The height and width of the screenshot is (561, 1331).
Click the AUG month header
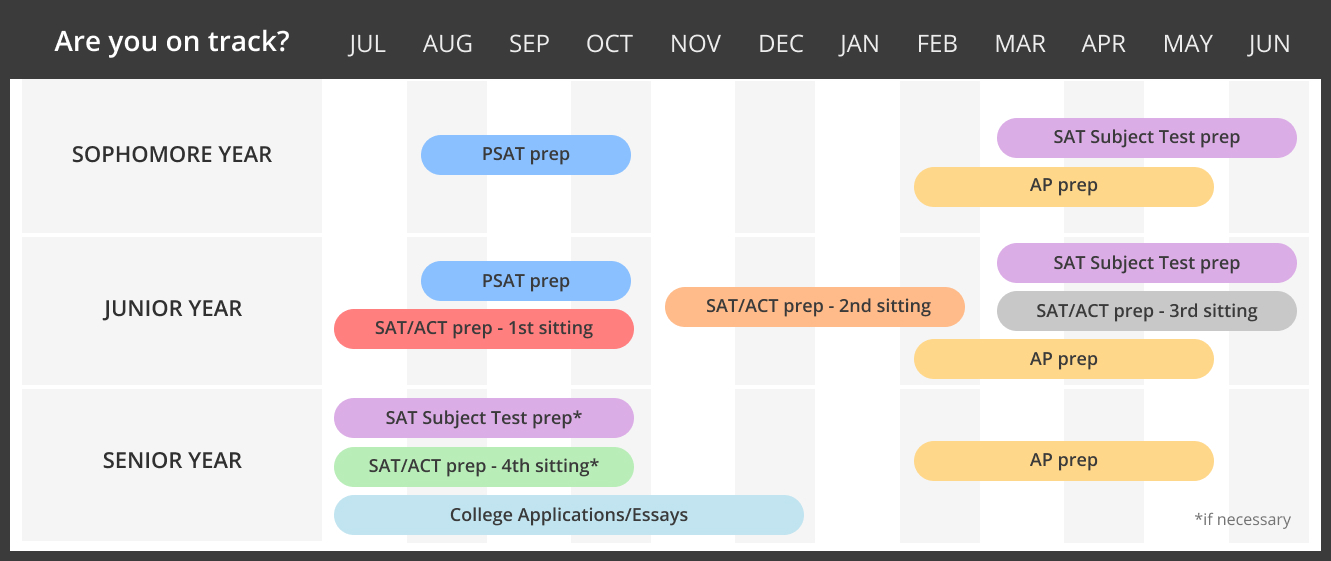tap(448, 44)
